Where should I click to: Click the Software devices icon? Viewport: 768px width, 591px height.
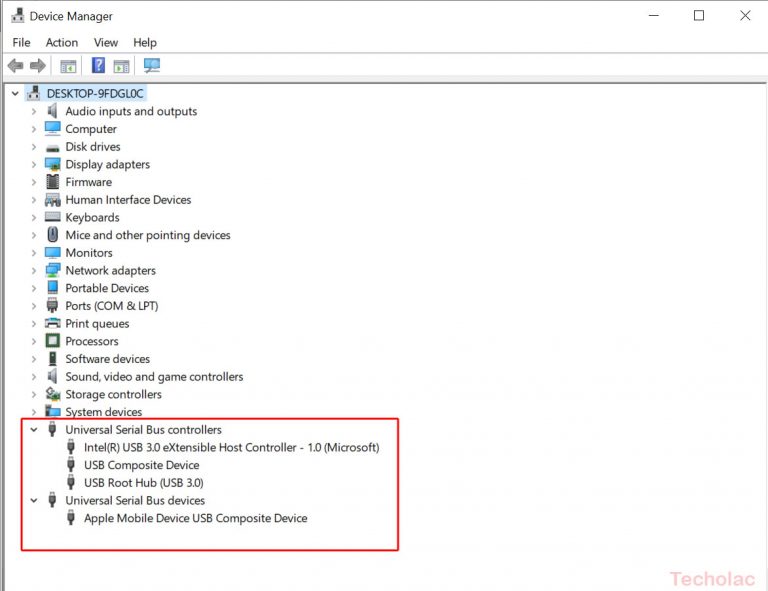point(52,358)
